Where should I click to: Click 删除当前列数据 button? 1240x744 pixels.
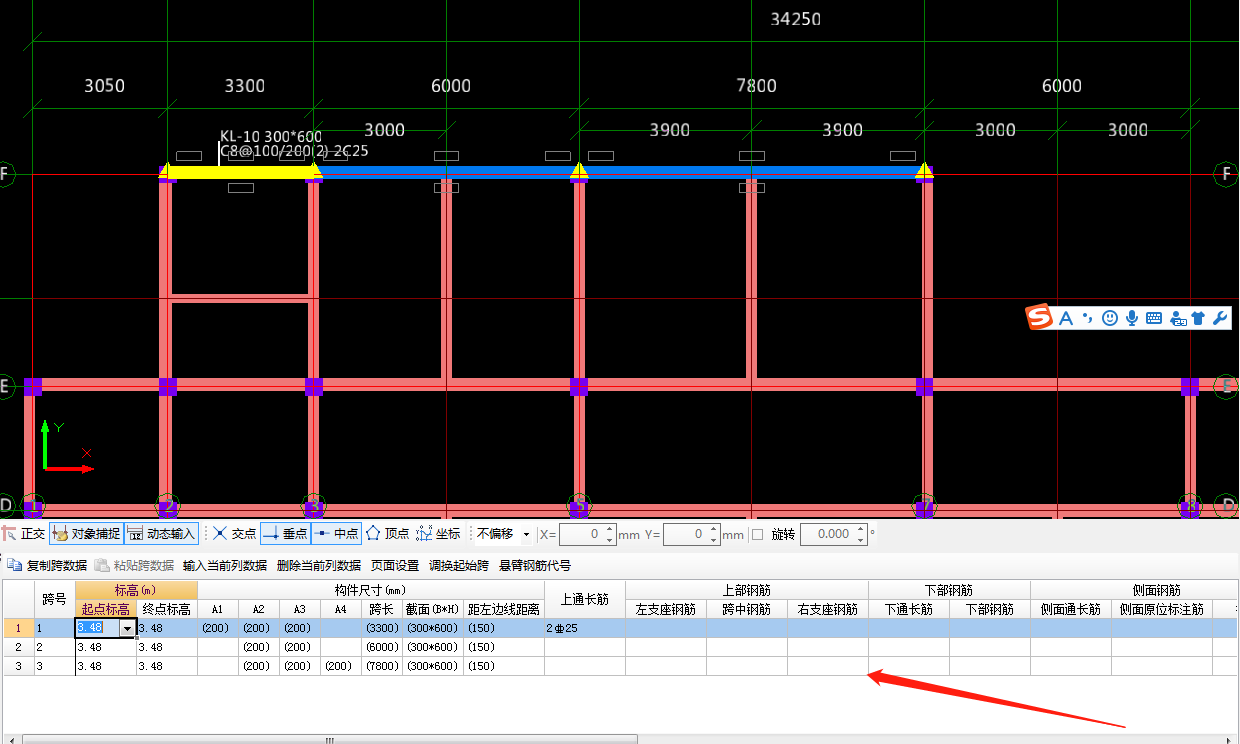coord(319,565)
